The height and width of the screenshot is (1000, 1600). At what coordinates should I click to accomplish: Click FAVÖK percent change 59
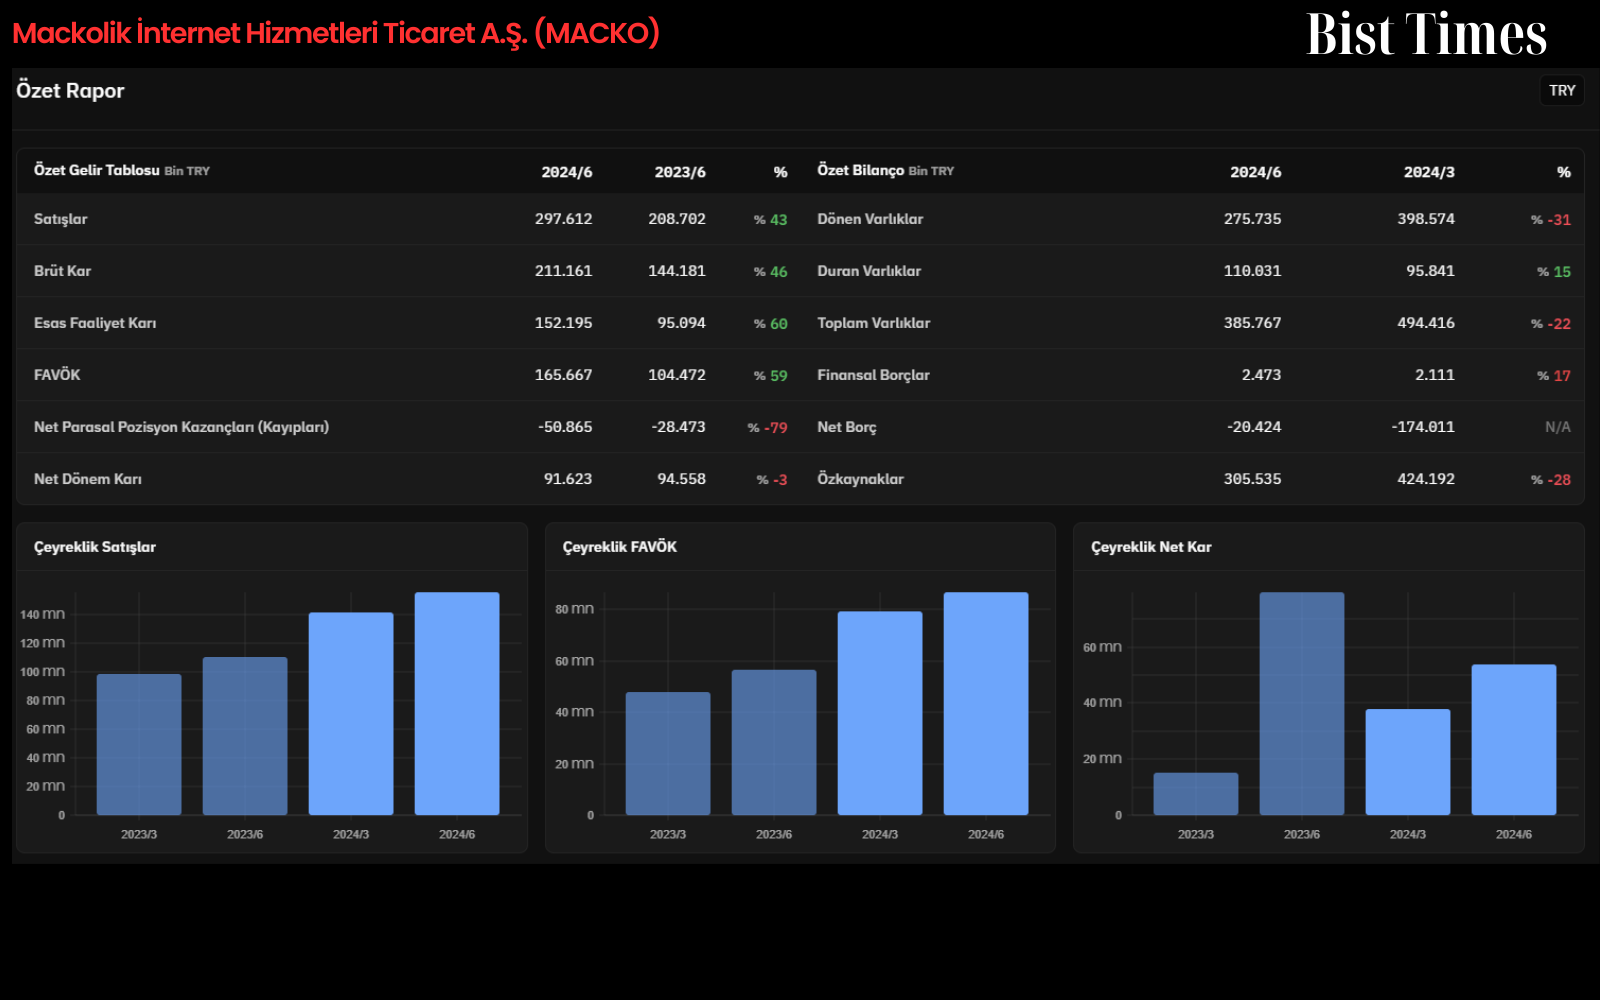coord(771,376)
